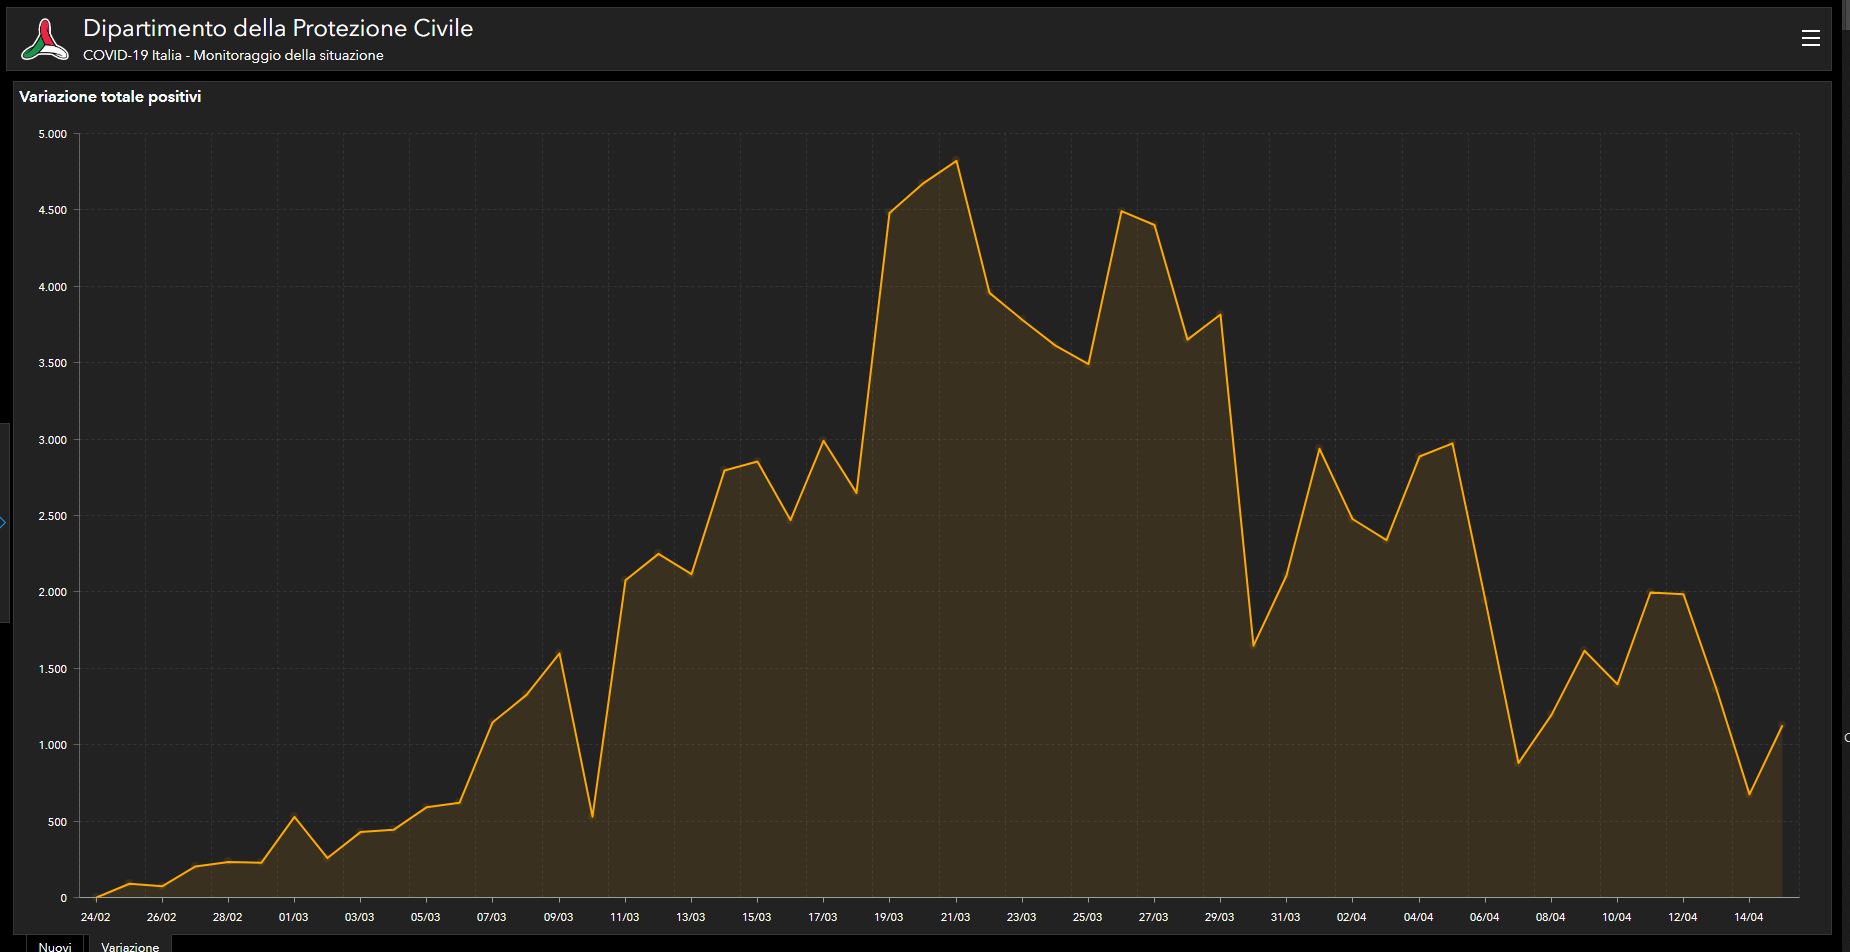Click the 05/03 date label
Viewport: 1850px width, 952px height.
pos(426,917)
